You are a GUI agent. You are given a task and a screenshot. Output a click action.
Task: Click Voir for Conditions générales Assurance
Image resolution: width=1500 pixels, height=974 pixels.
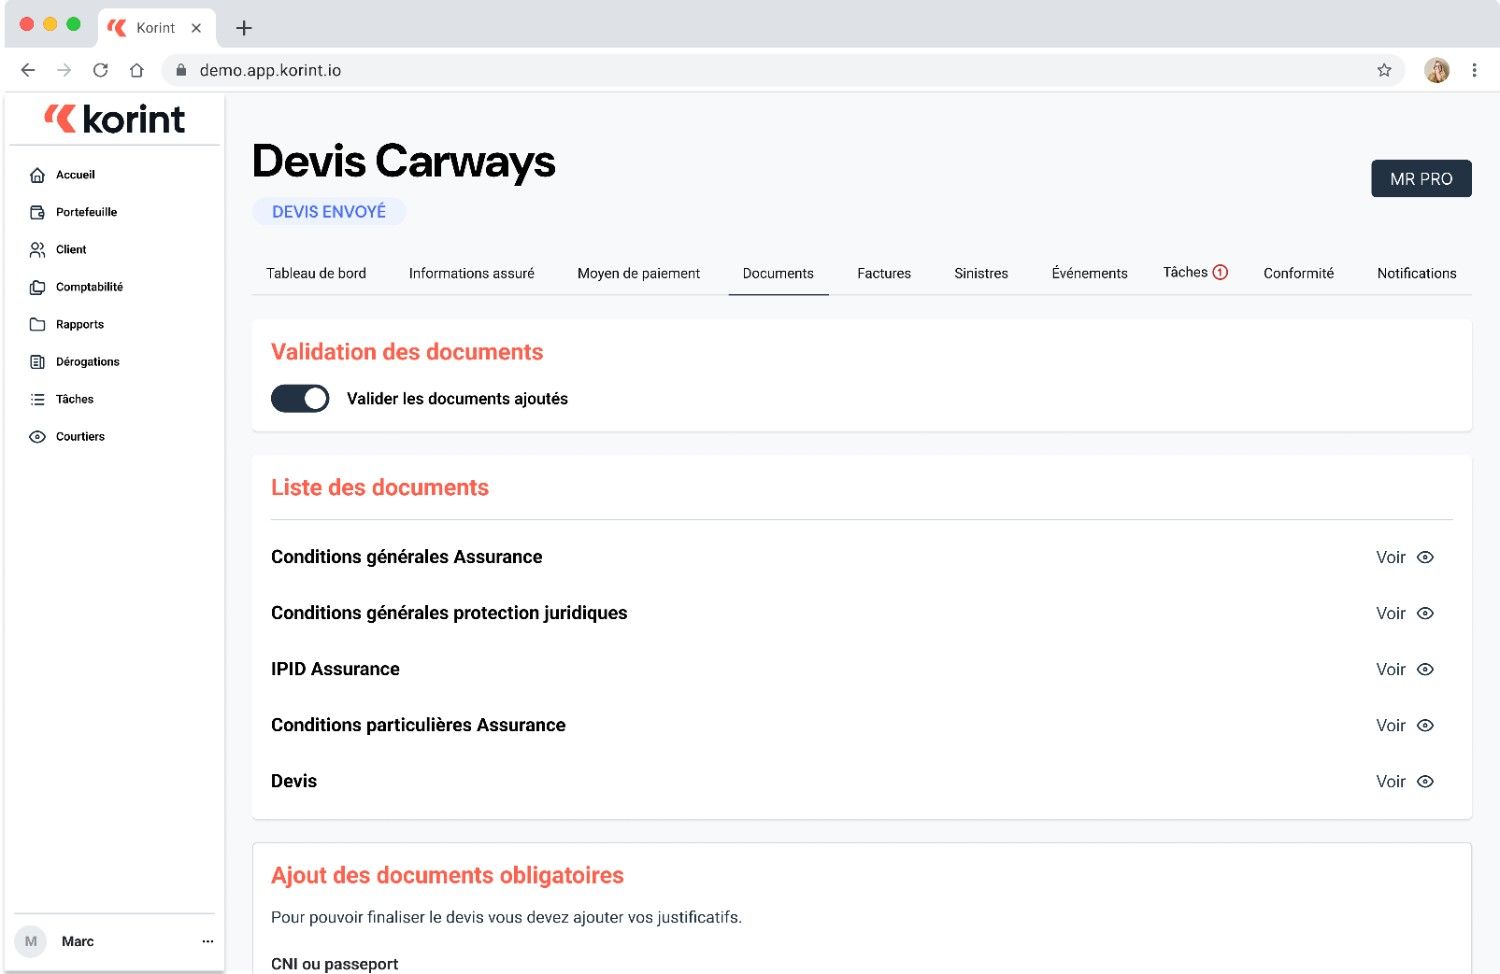[x=1391, y=557]
